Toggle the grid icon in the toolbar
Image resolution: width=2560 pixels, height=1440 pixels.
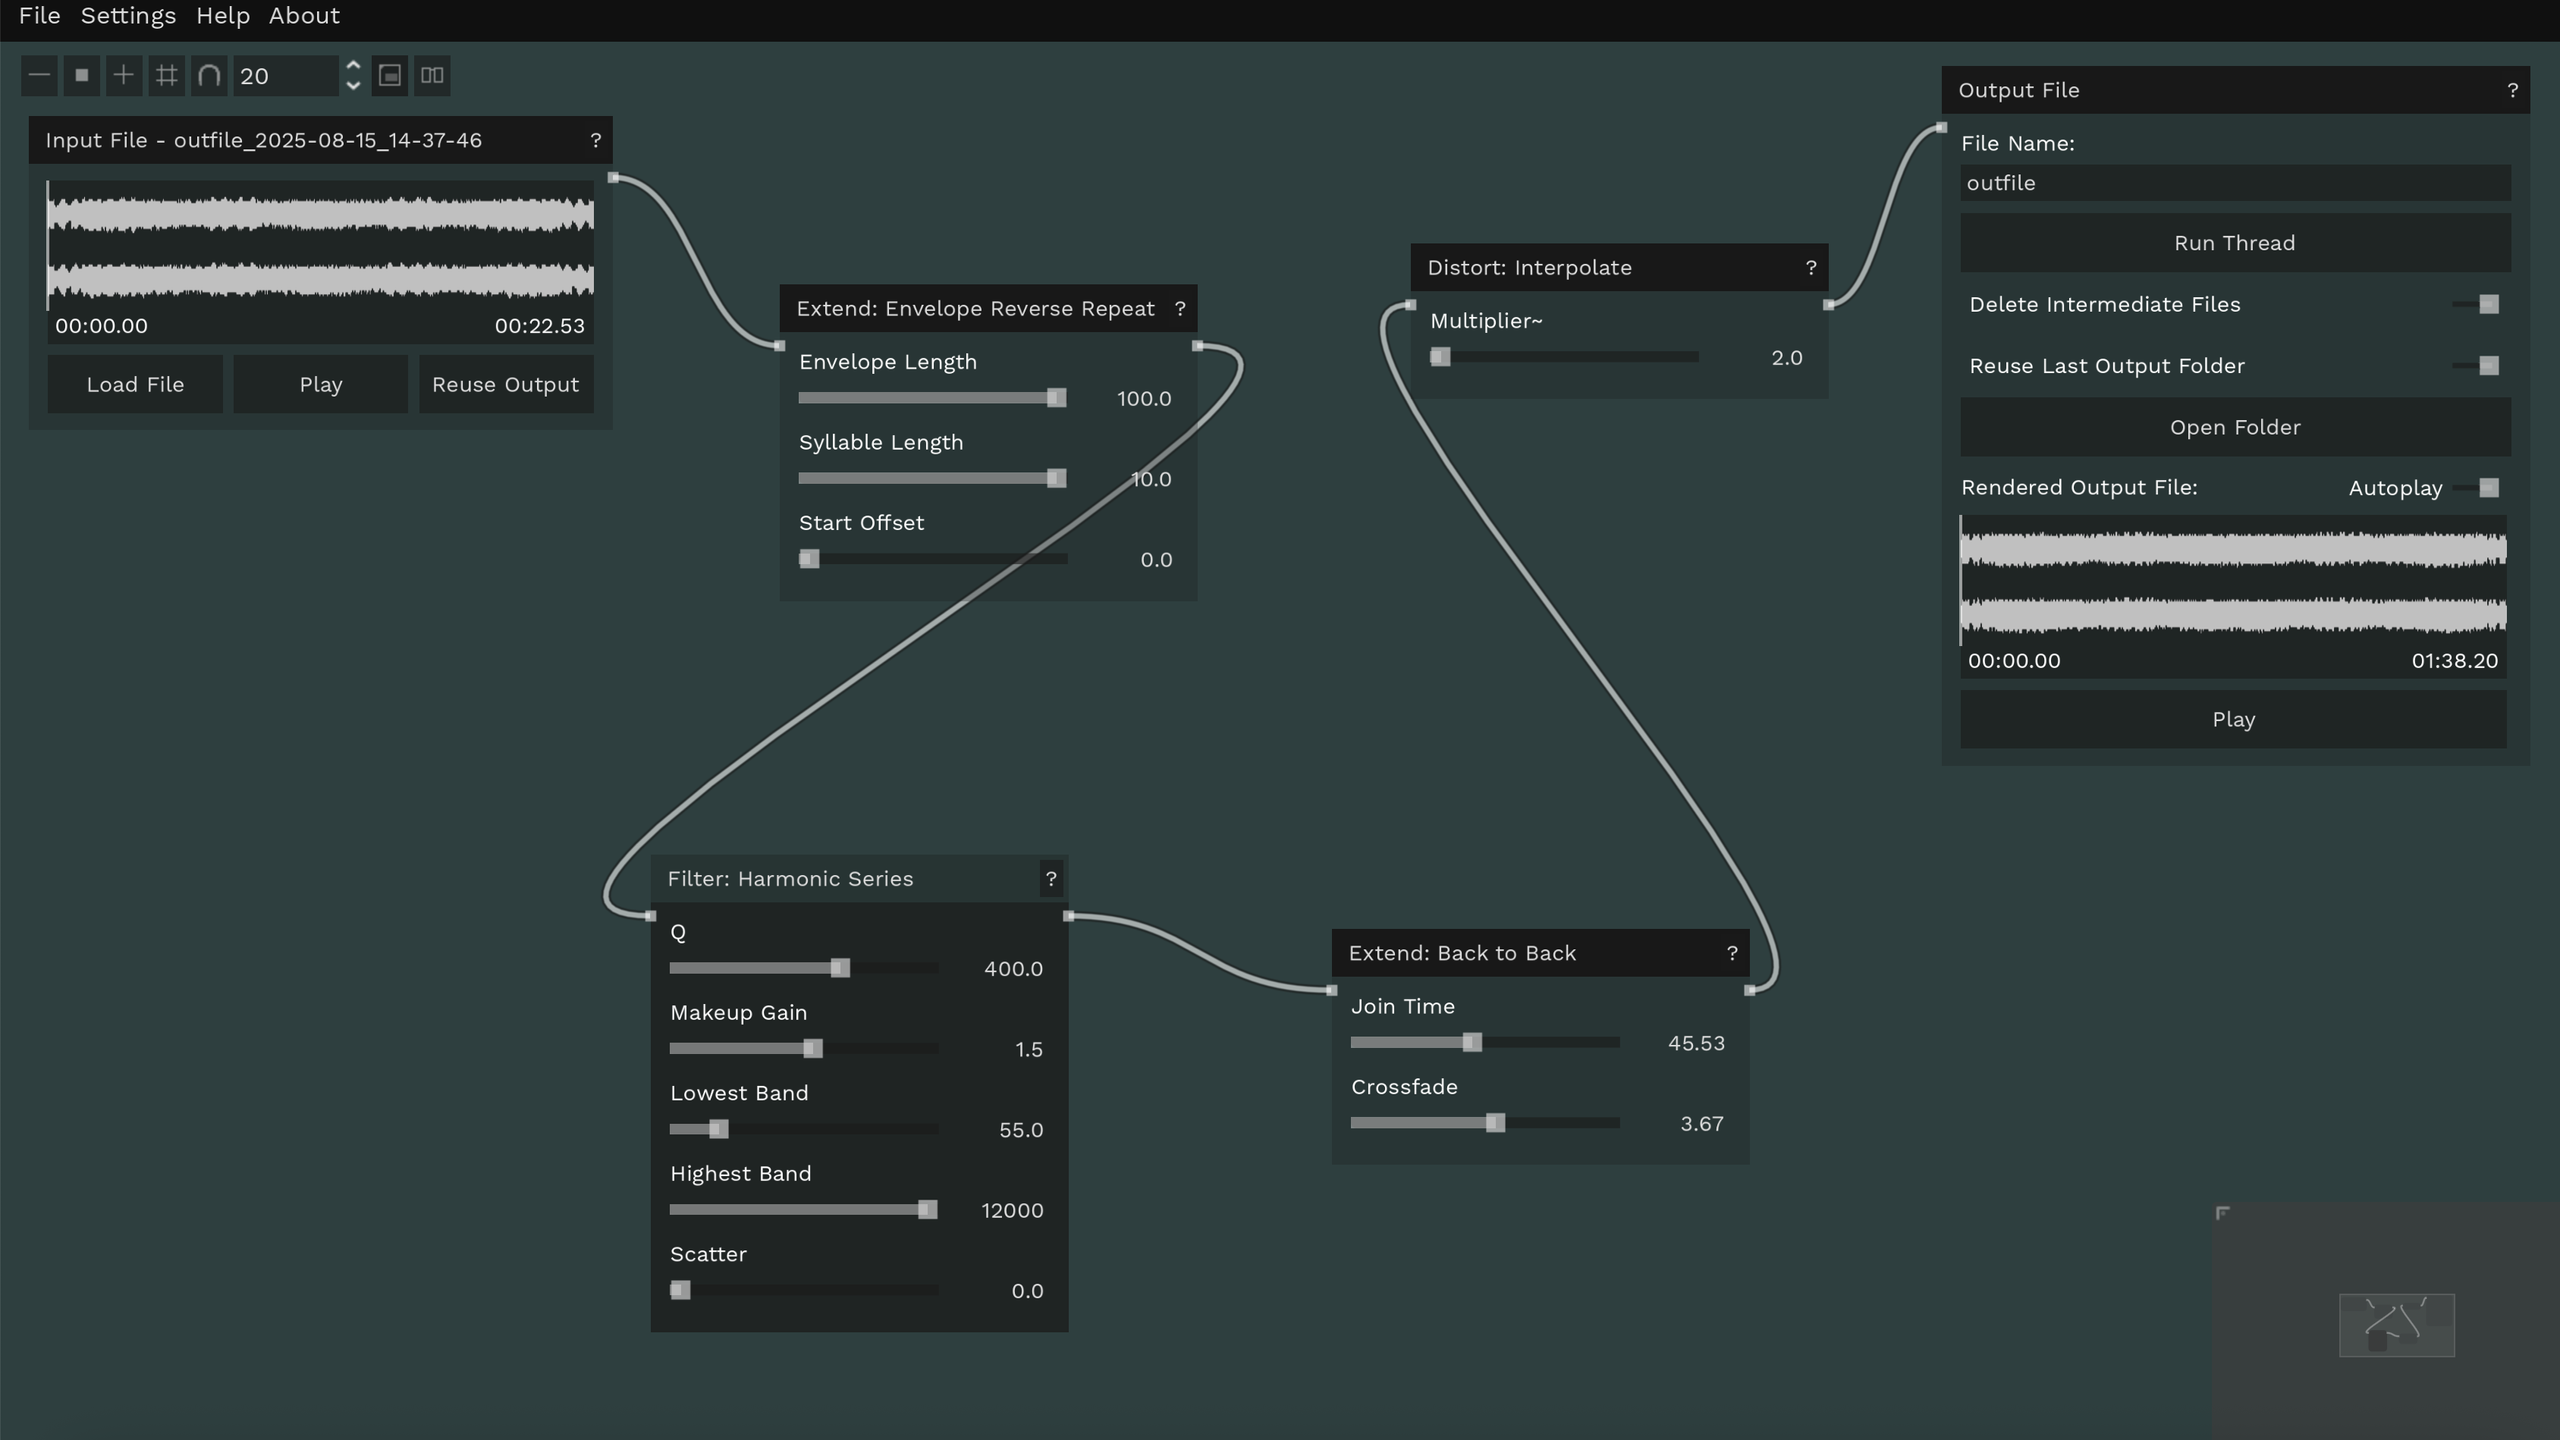[x=166, y=75]
